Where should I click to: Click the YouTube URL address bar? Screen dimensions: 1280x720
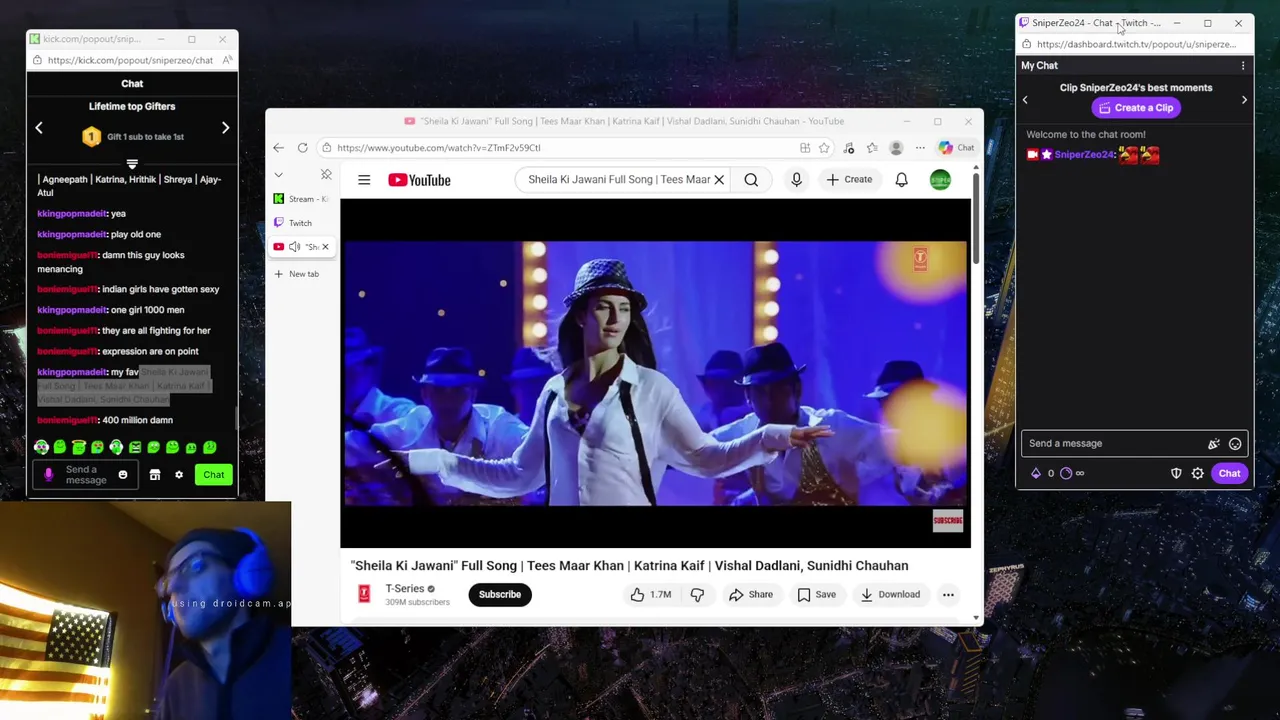tap(560, 148)
